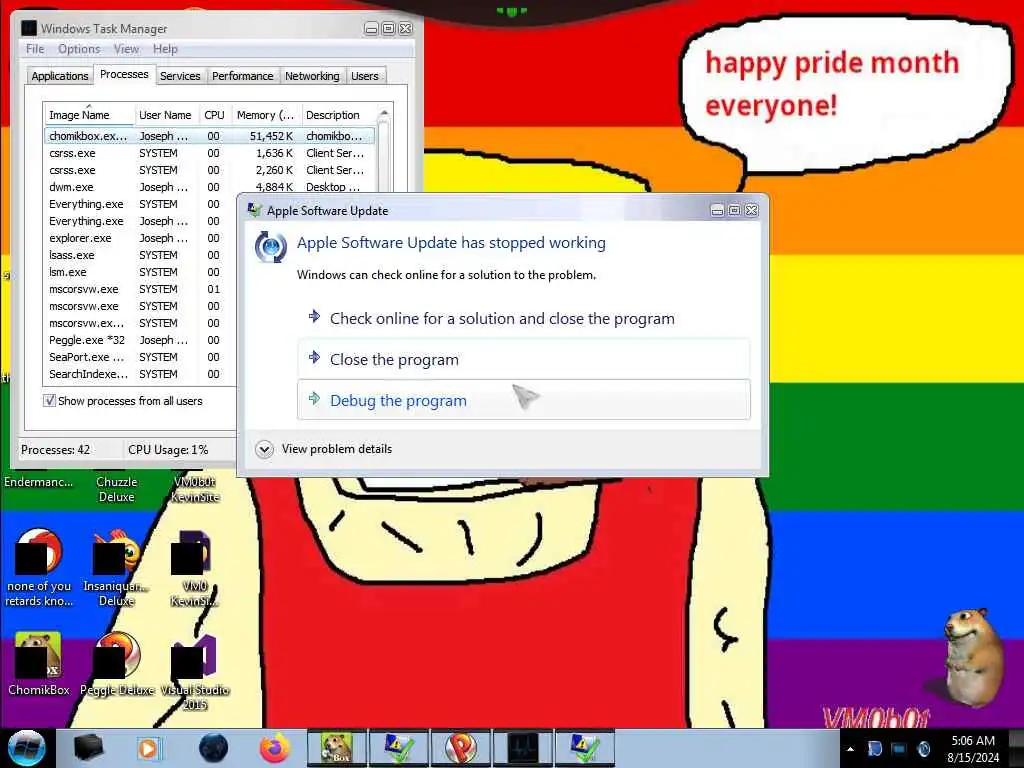
Task: Switch to Task Manager taskbar button
Action: click(x=523, y=748)
